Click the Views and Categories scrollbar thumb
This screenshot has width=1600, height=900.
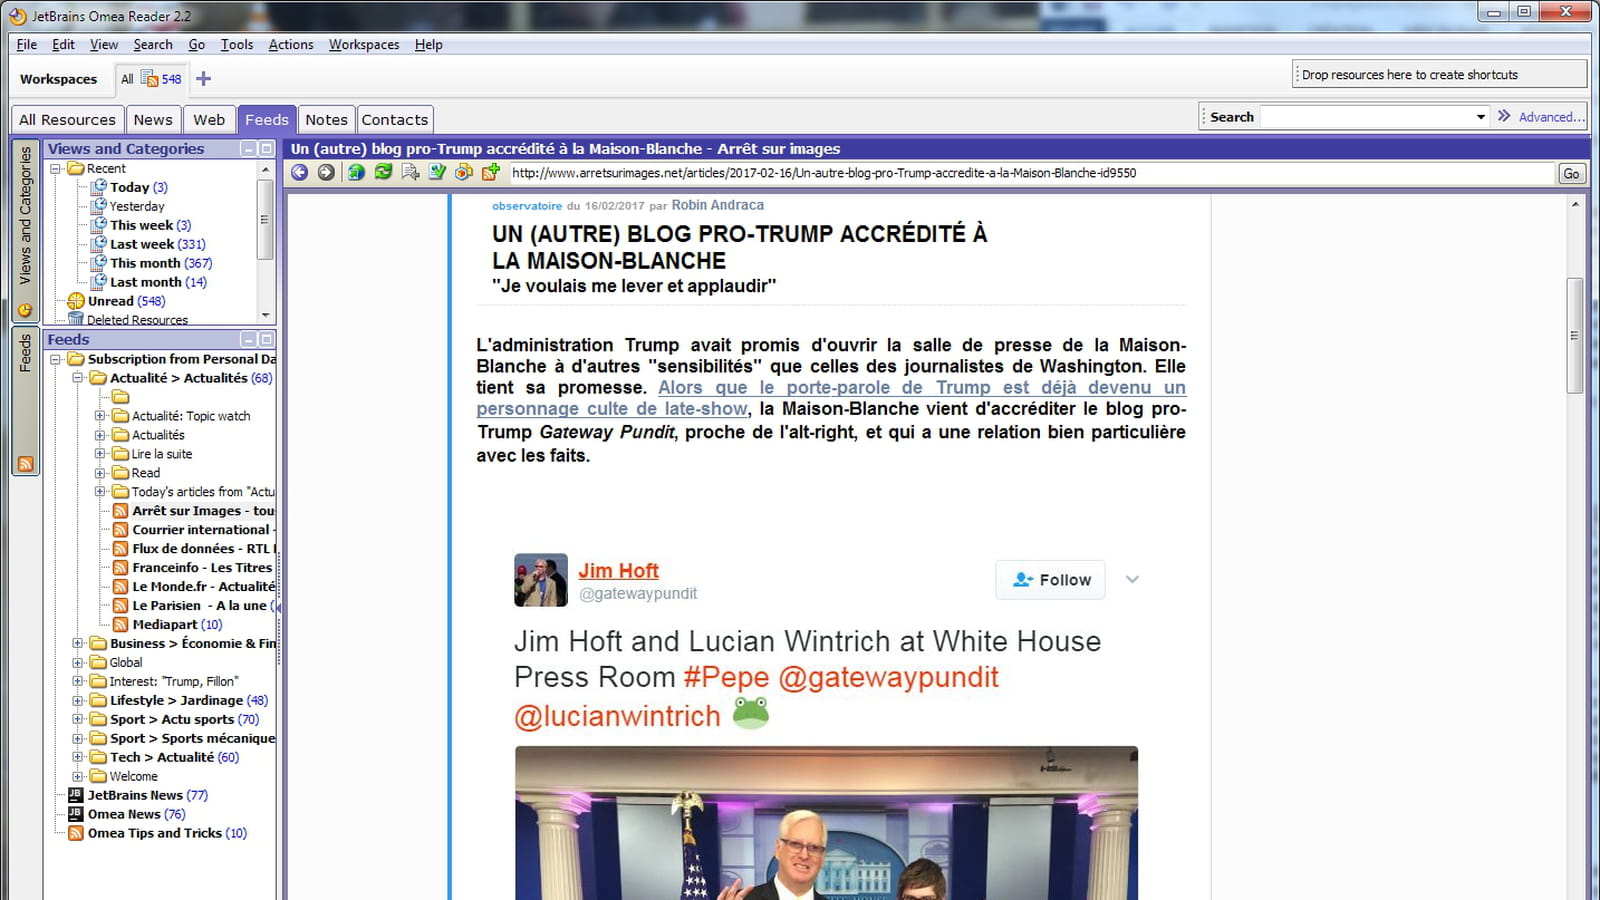tap(265, 220)
